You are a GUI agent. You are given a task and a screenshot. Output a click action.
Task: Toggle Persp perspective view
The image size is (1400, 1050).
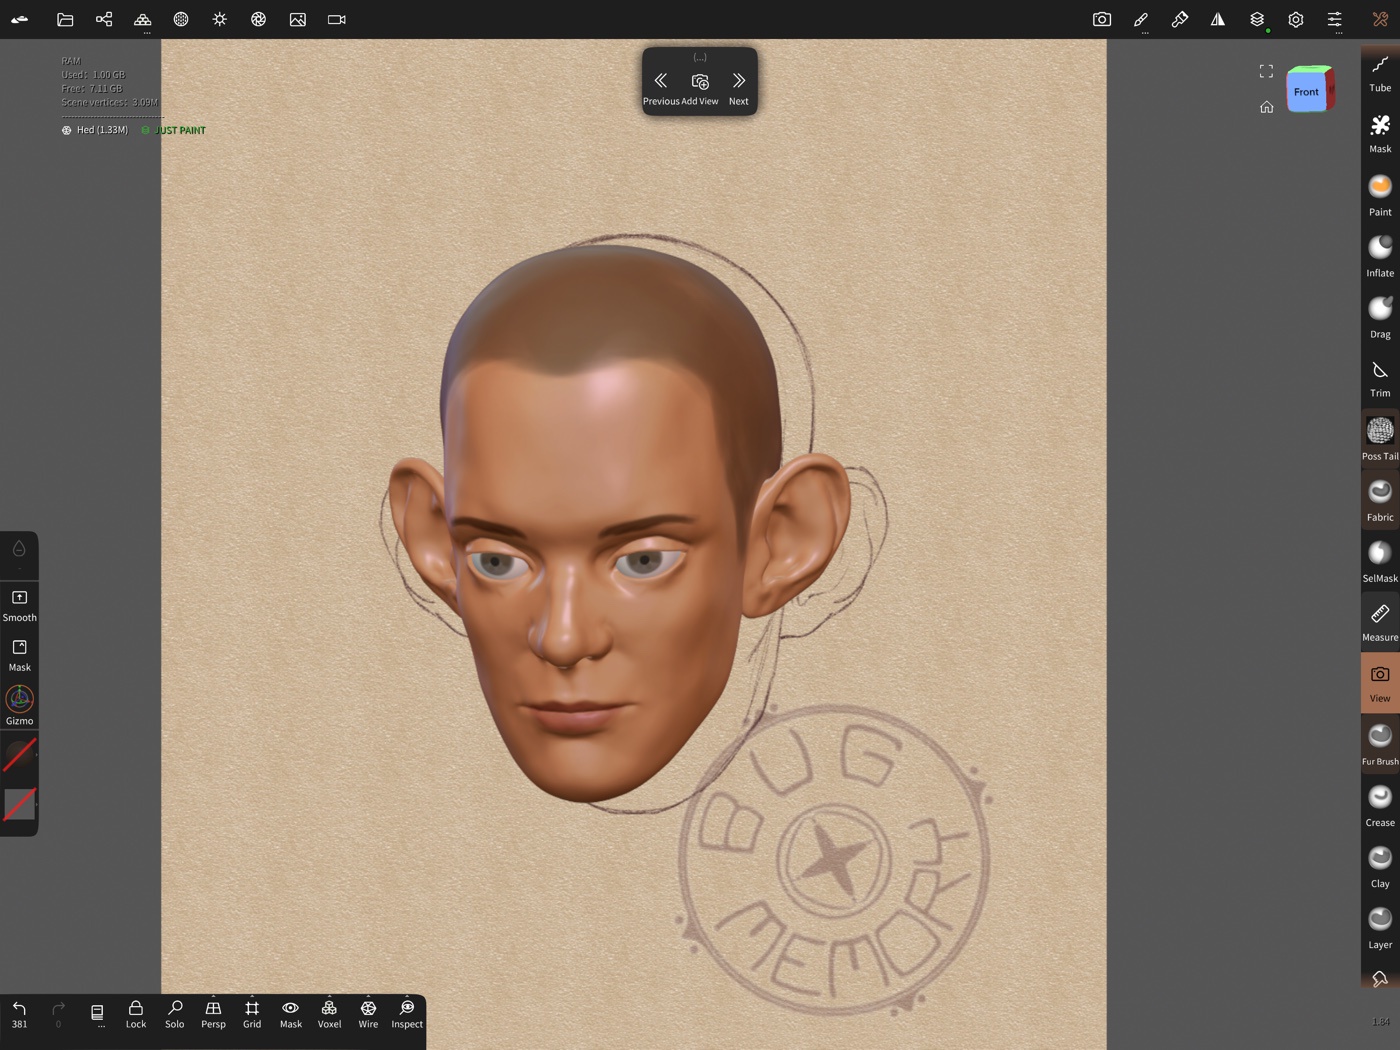213,1014
